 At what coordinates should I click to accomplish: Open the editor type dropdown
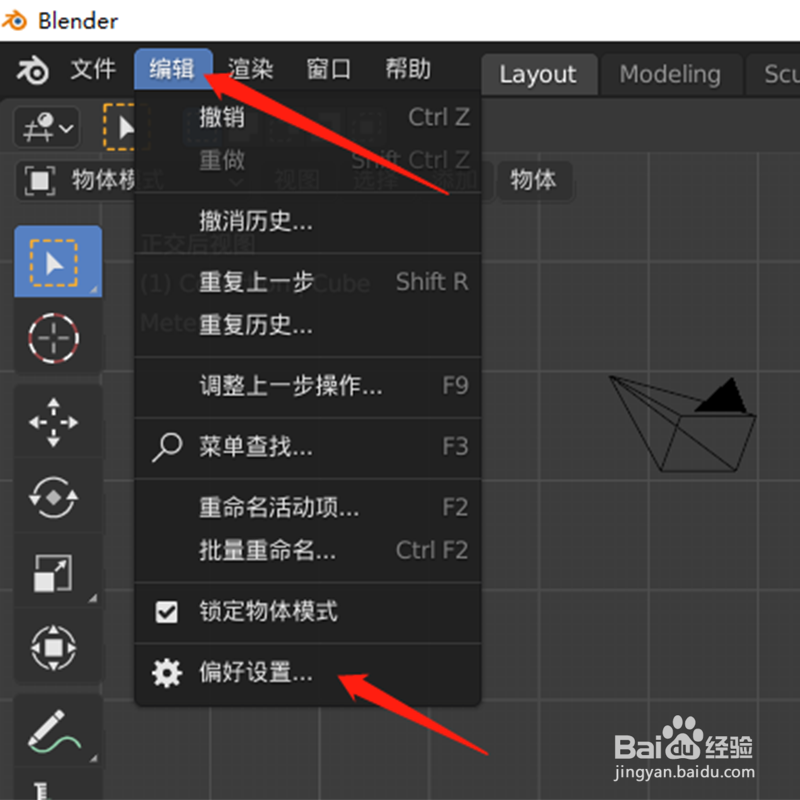tap(47, 128)
